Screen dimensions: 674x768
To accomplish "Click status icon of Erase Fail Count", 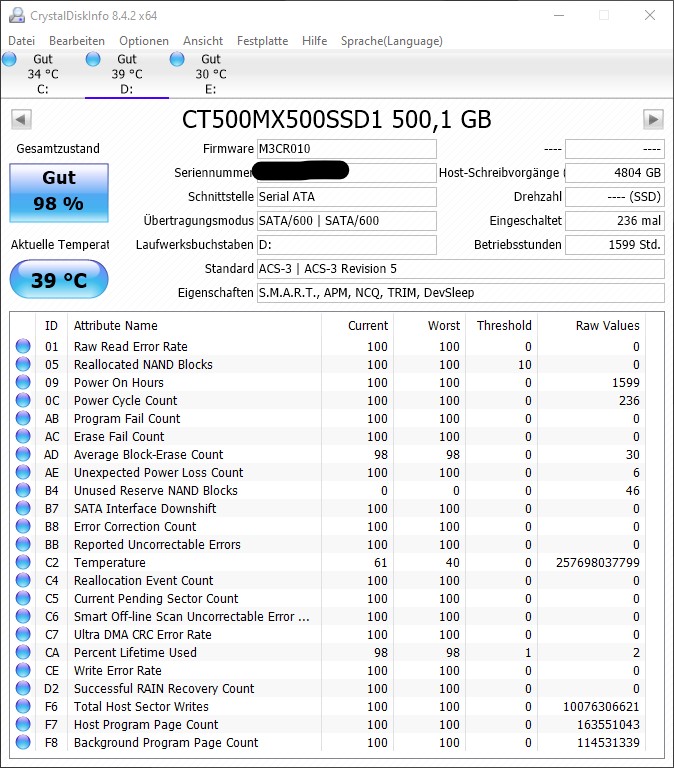I will click(23, 436).
